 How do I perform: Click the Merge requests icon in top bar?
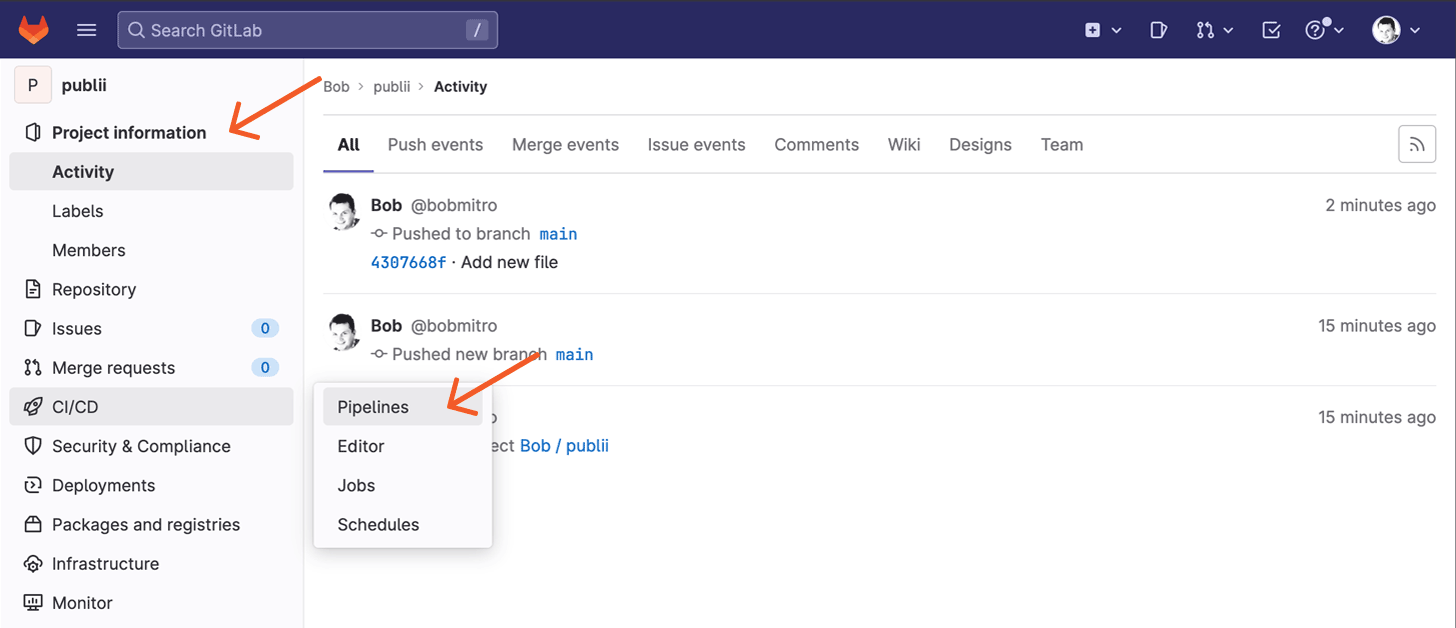click(1206, 30)
